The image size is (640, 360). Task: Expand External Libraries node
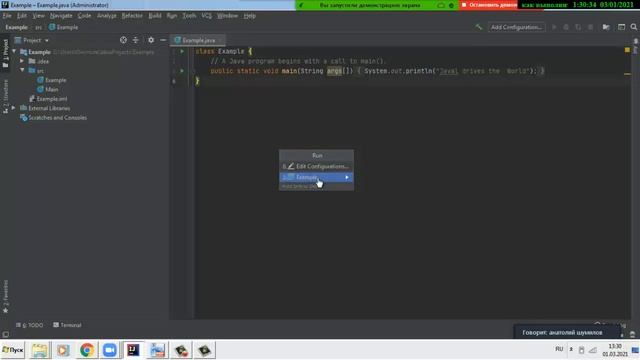point(13,108)
